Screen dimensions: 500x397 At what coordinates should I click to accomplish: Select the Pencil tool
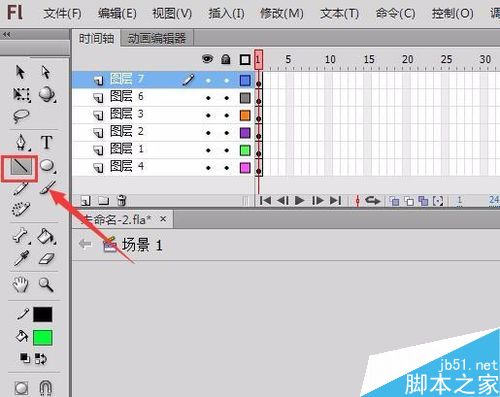(21, 188)
